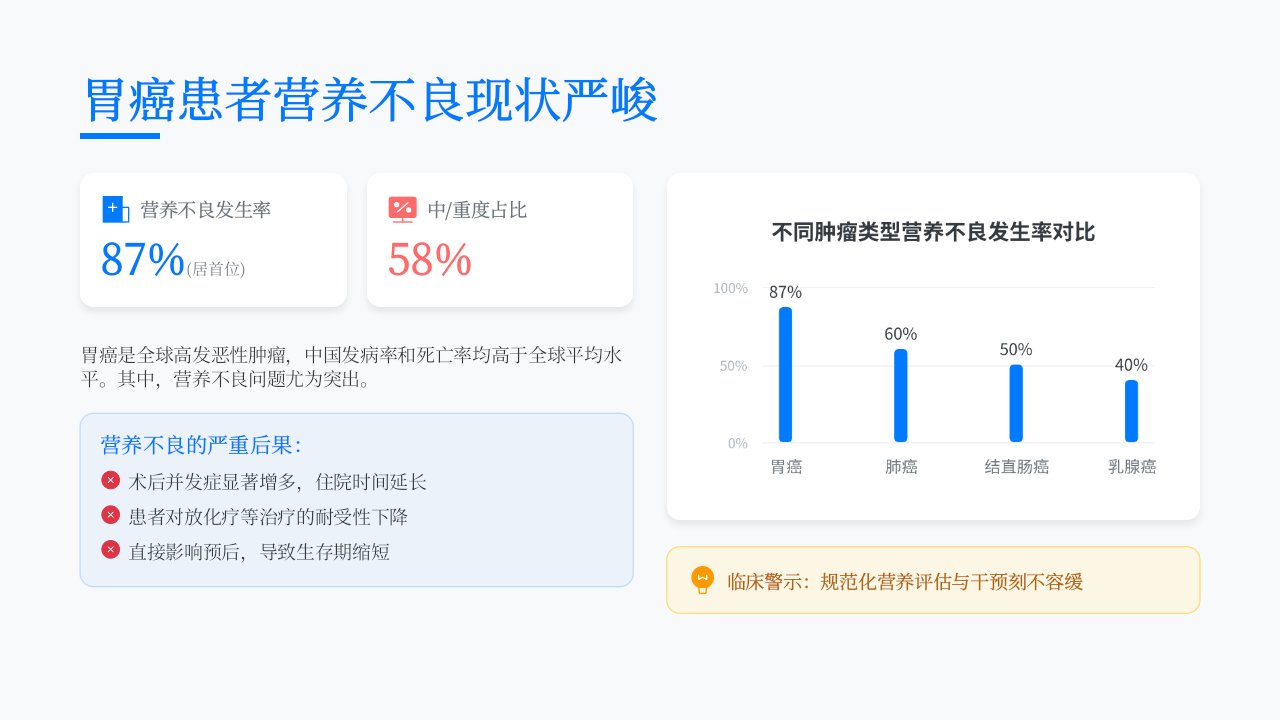Click the large 87% statistic
1280x720 pixels.
pos(143,259)
